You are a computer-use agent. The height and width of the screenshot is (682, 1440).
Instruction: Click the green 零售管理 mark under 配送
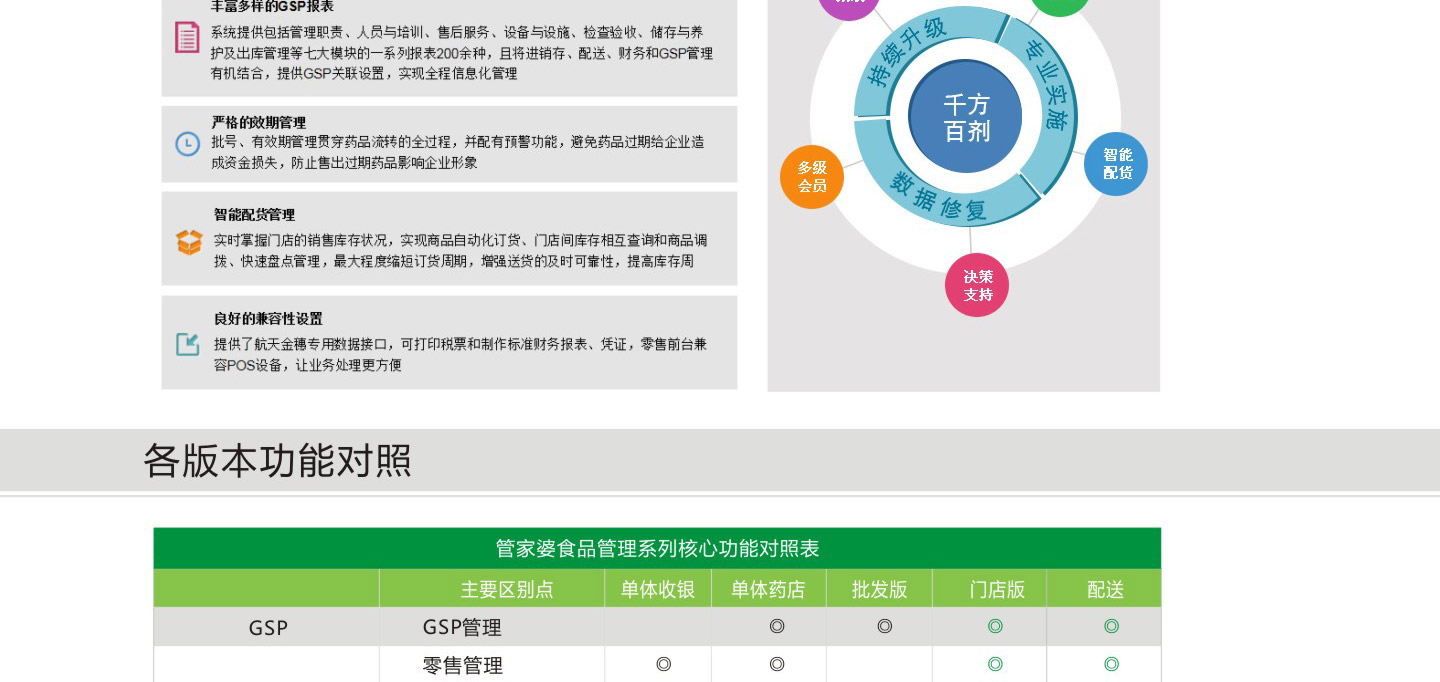click(1111, 664)
